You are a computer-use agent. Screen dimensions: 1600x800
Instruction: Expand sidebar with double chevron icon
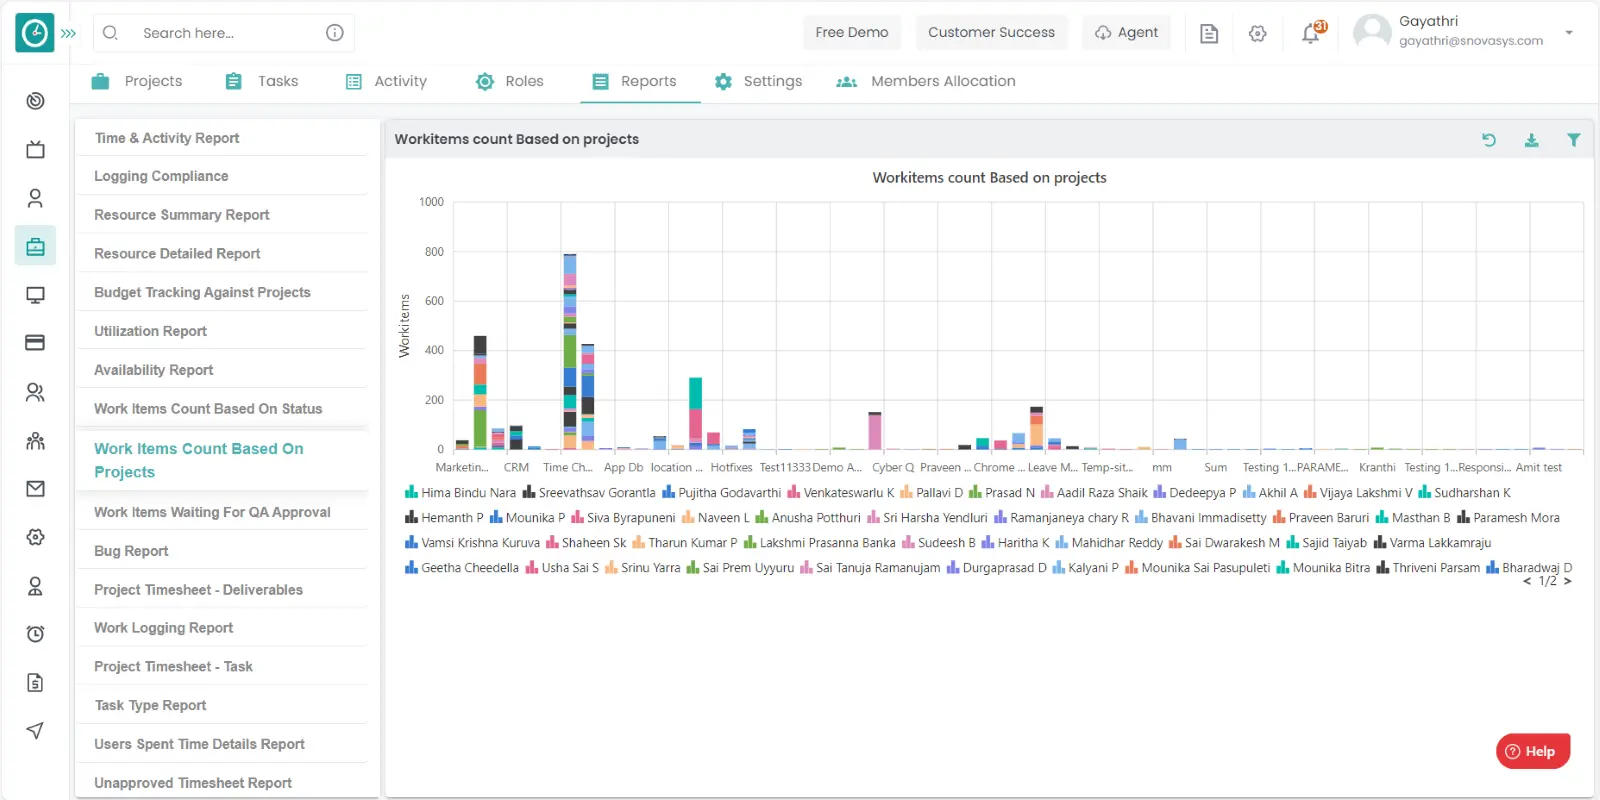pos(68,33)
